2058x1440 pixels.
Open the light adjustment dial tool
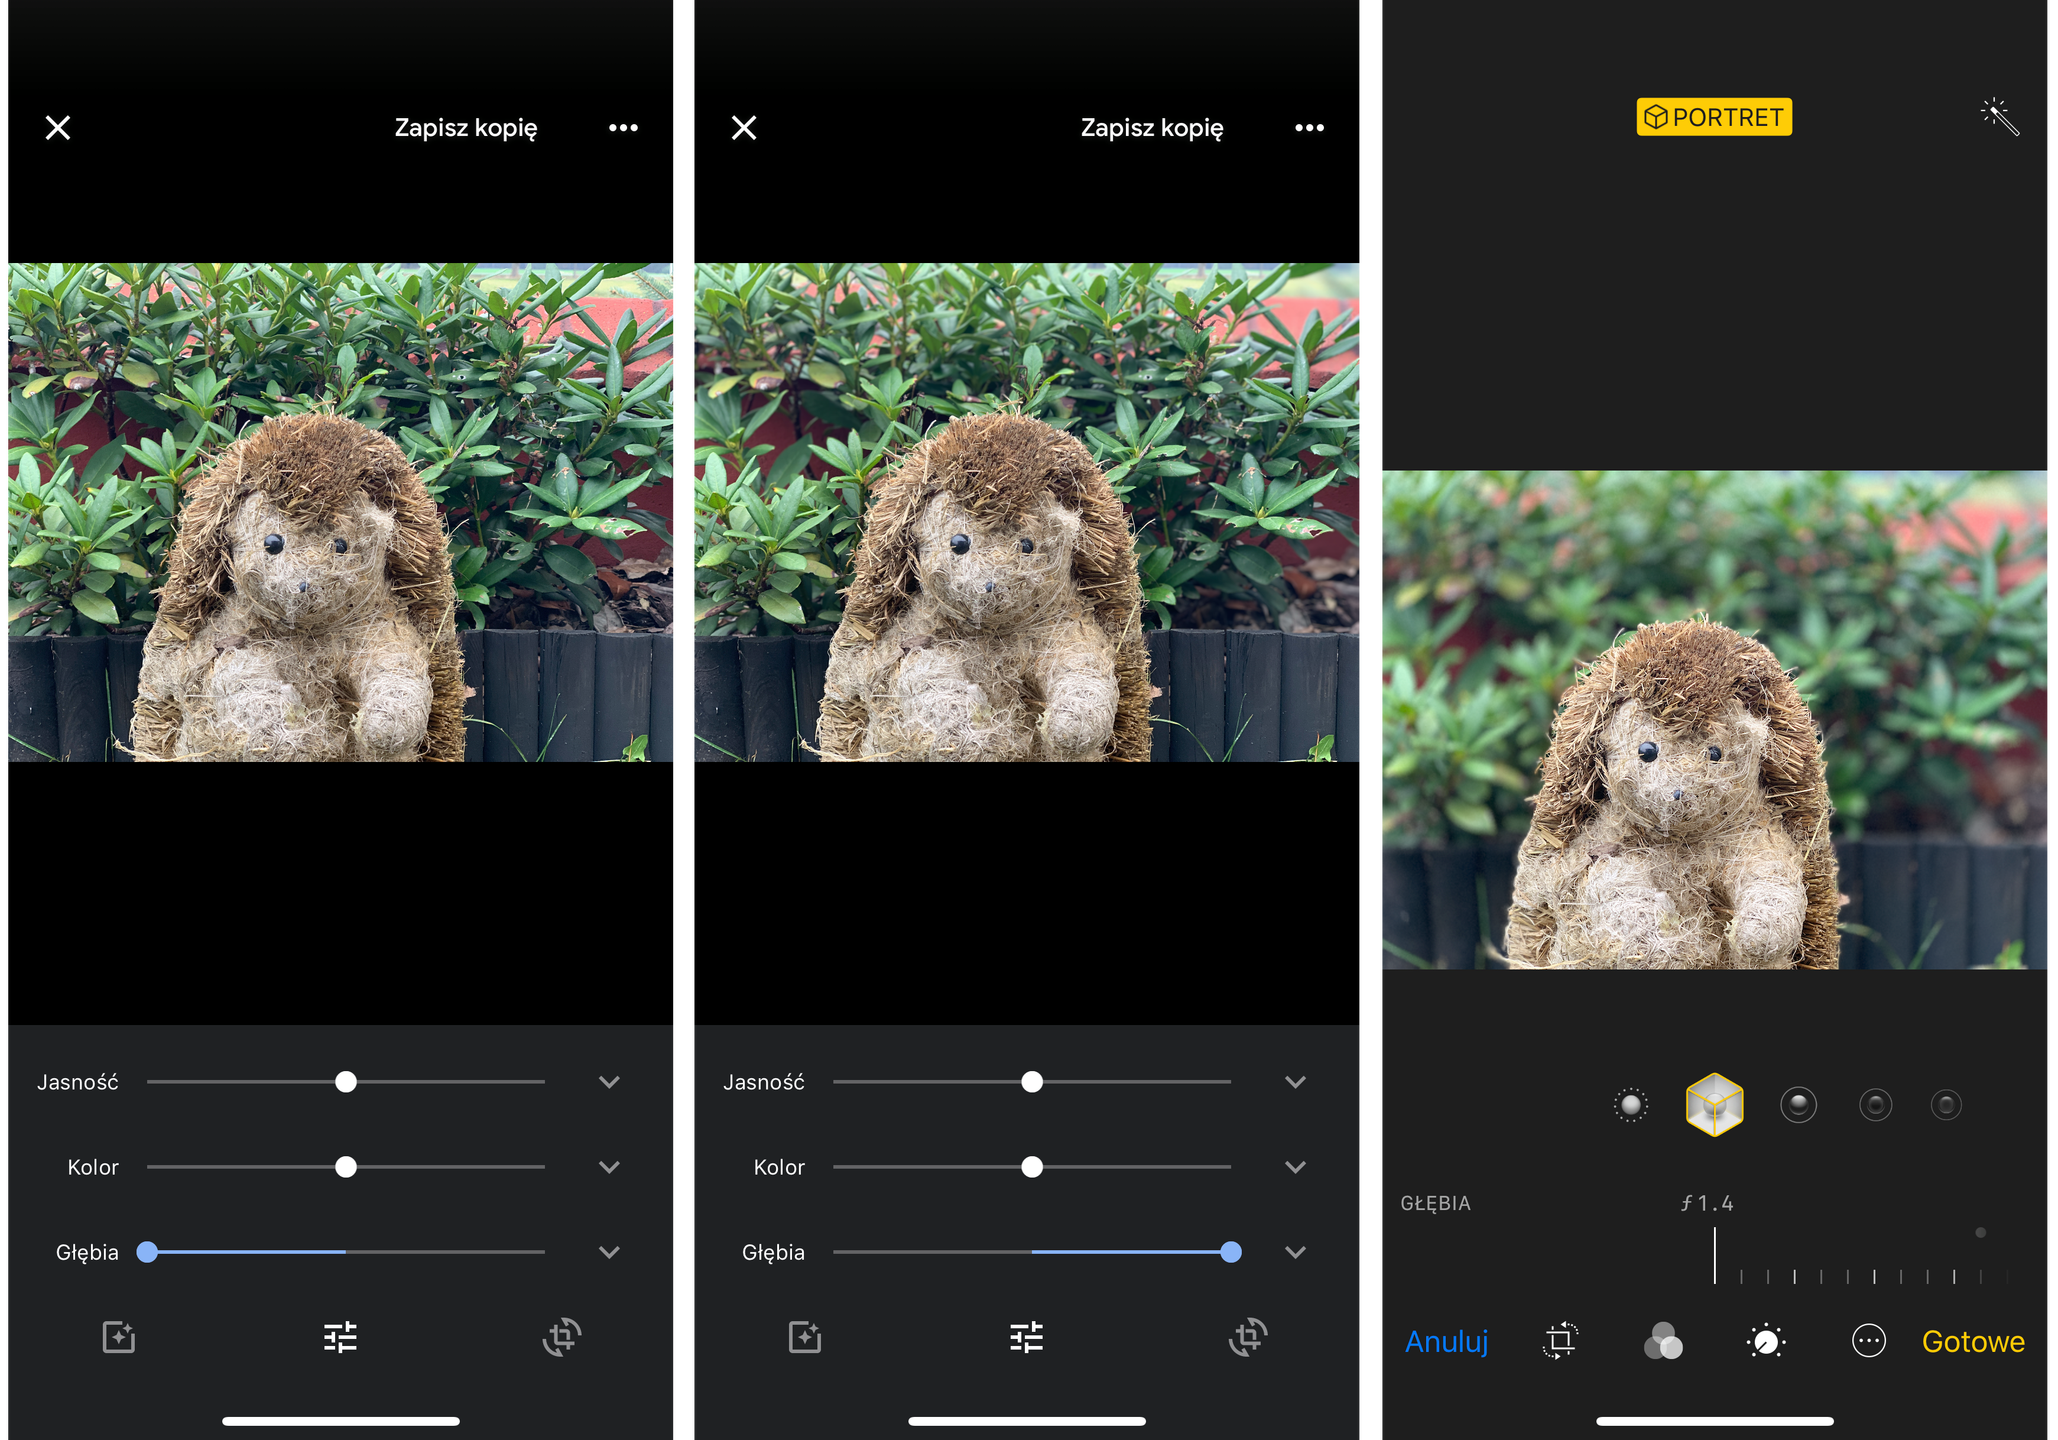[x=1766, y=1341]
